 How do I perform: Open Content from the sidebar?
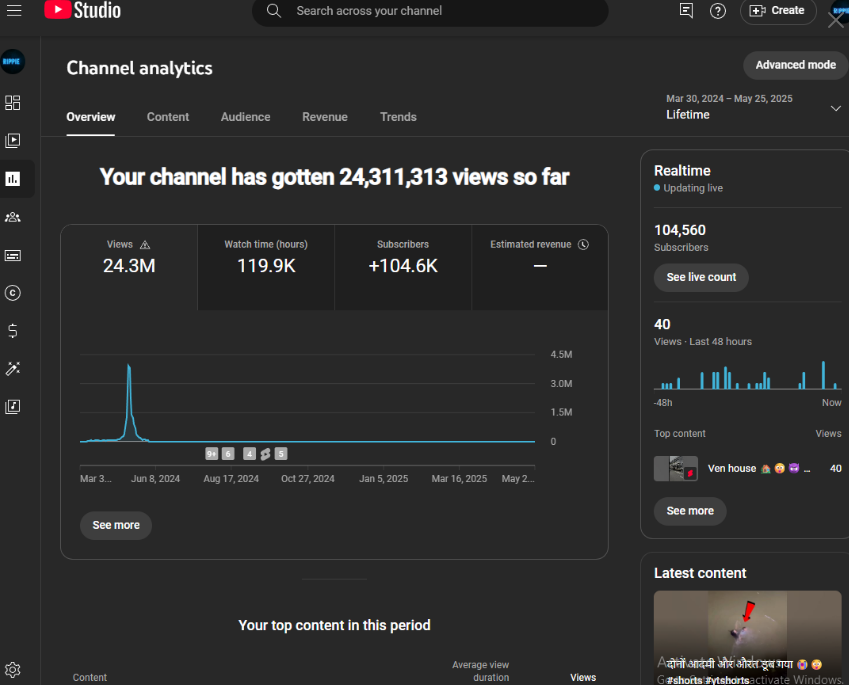coord(12,141)
